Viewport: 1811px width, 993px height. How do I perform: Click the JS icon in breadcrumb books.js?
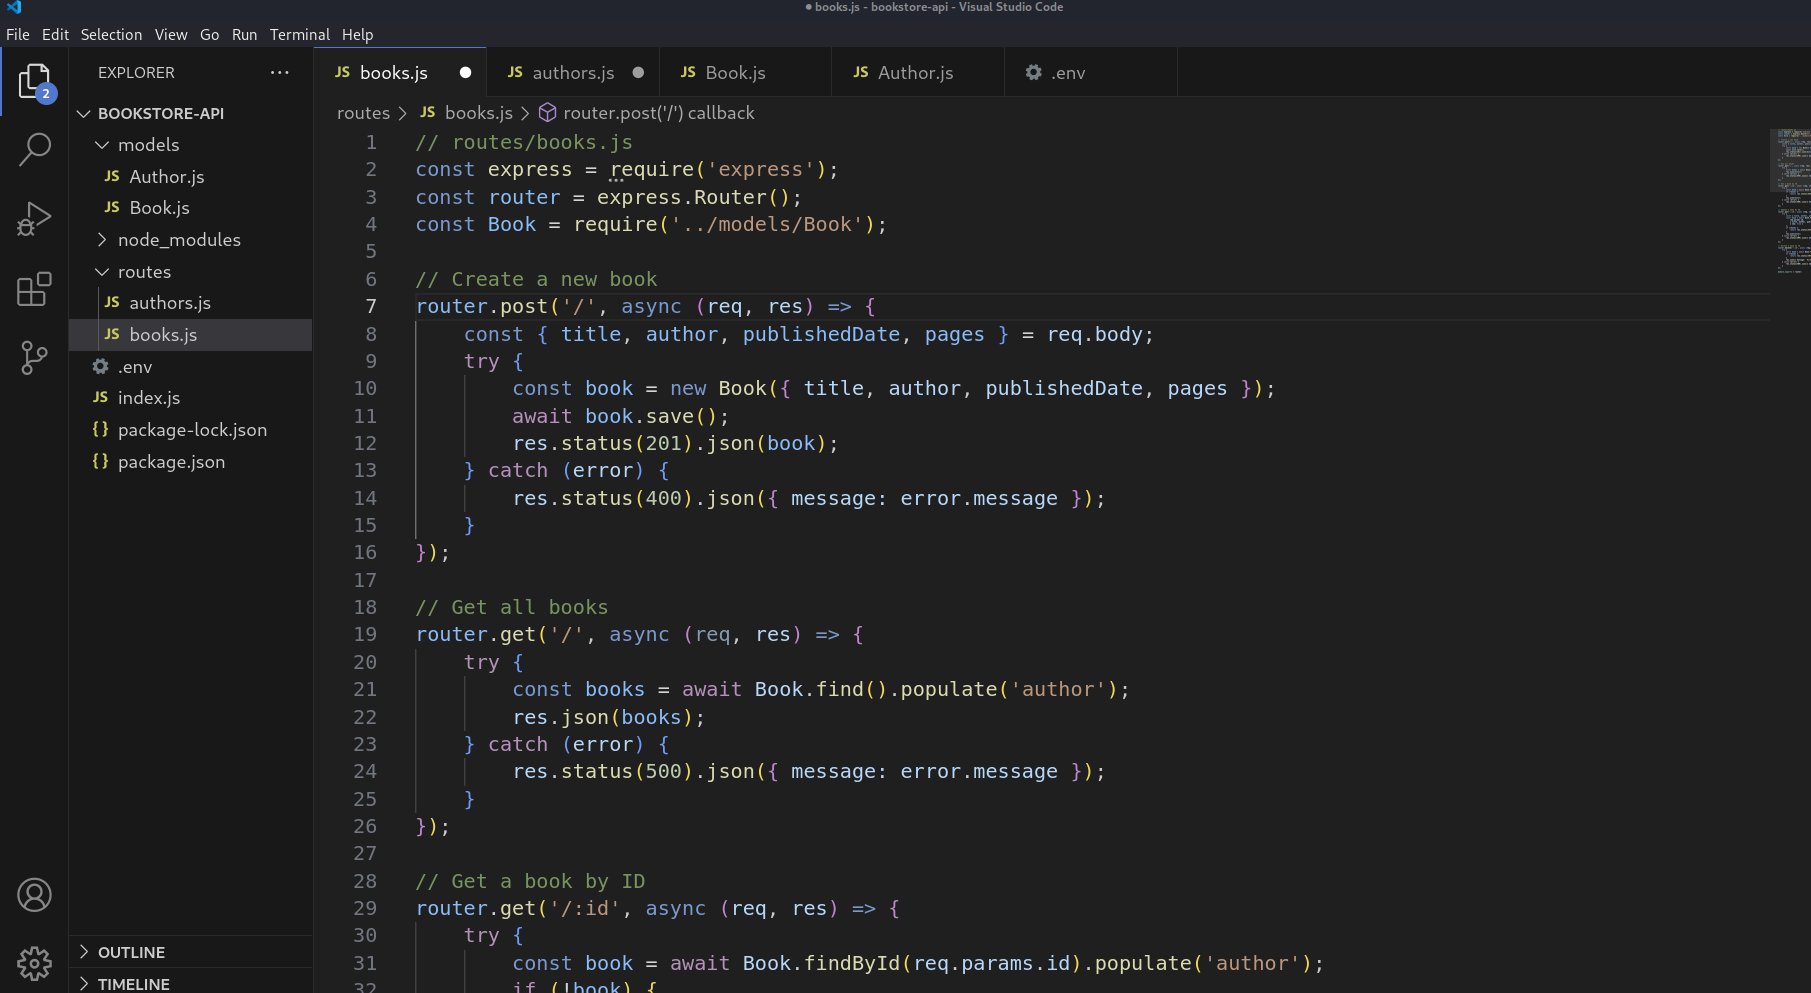(x=428, y=113)
